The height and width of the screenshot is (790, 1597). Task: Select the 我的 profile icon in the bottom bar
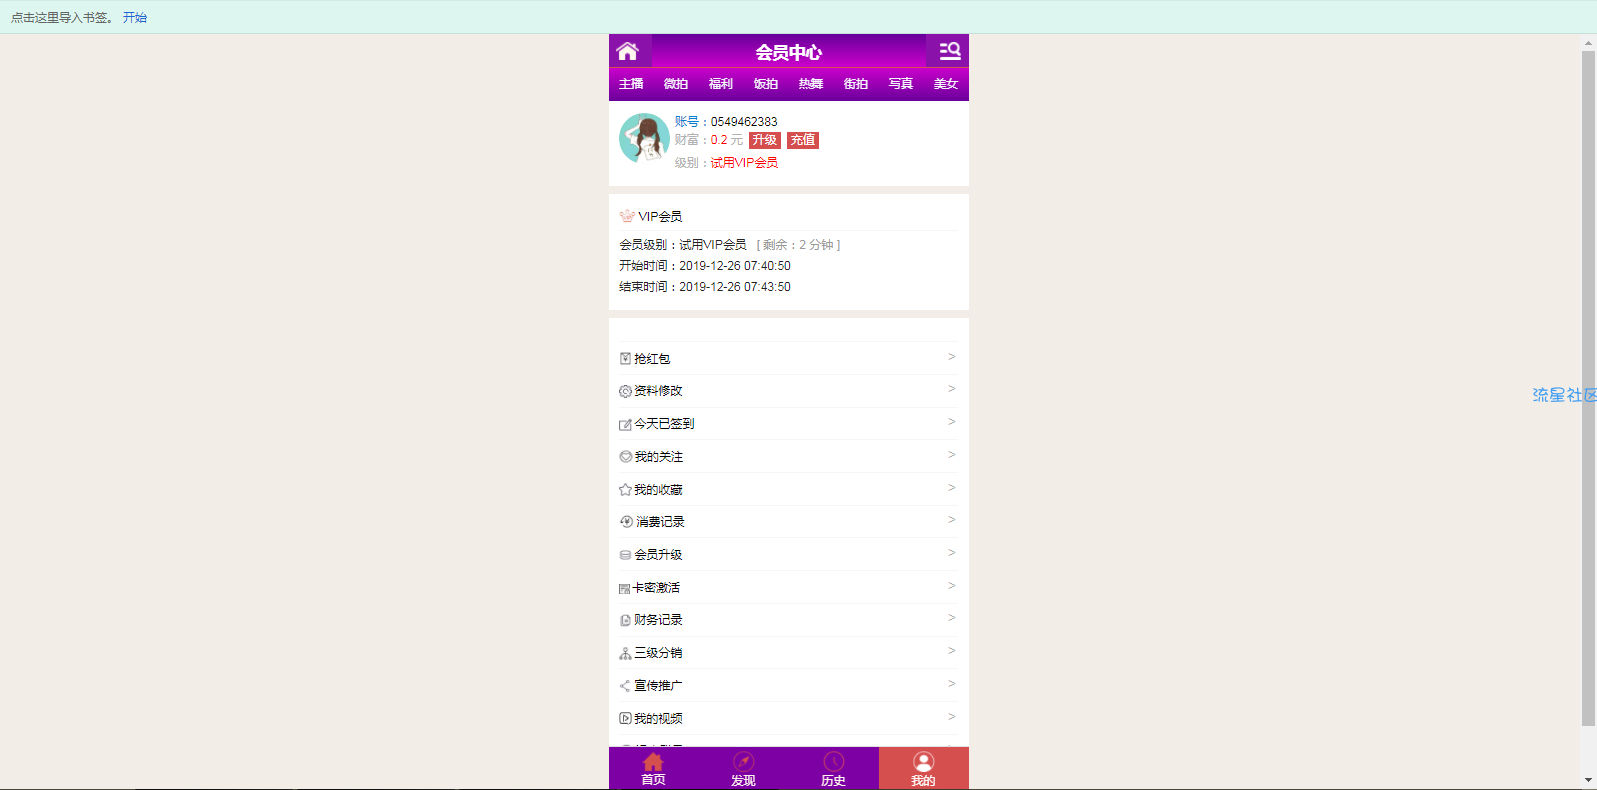click(923, 762)
